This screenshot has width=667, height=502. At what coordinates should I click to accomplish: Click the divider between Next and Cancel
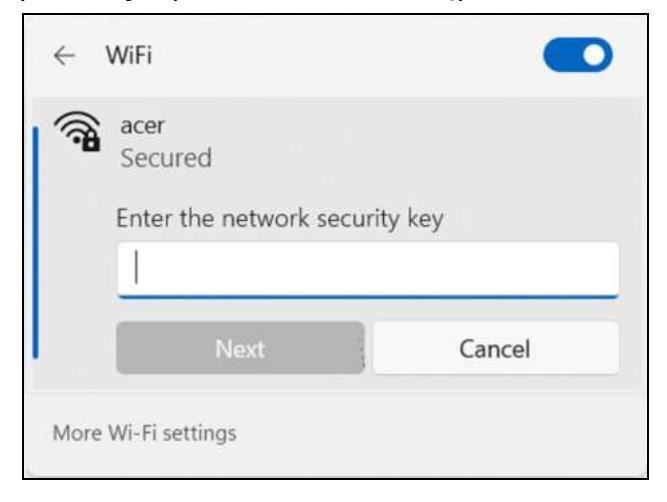tap(369, 348)
